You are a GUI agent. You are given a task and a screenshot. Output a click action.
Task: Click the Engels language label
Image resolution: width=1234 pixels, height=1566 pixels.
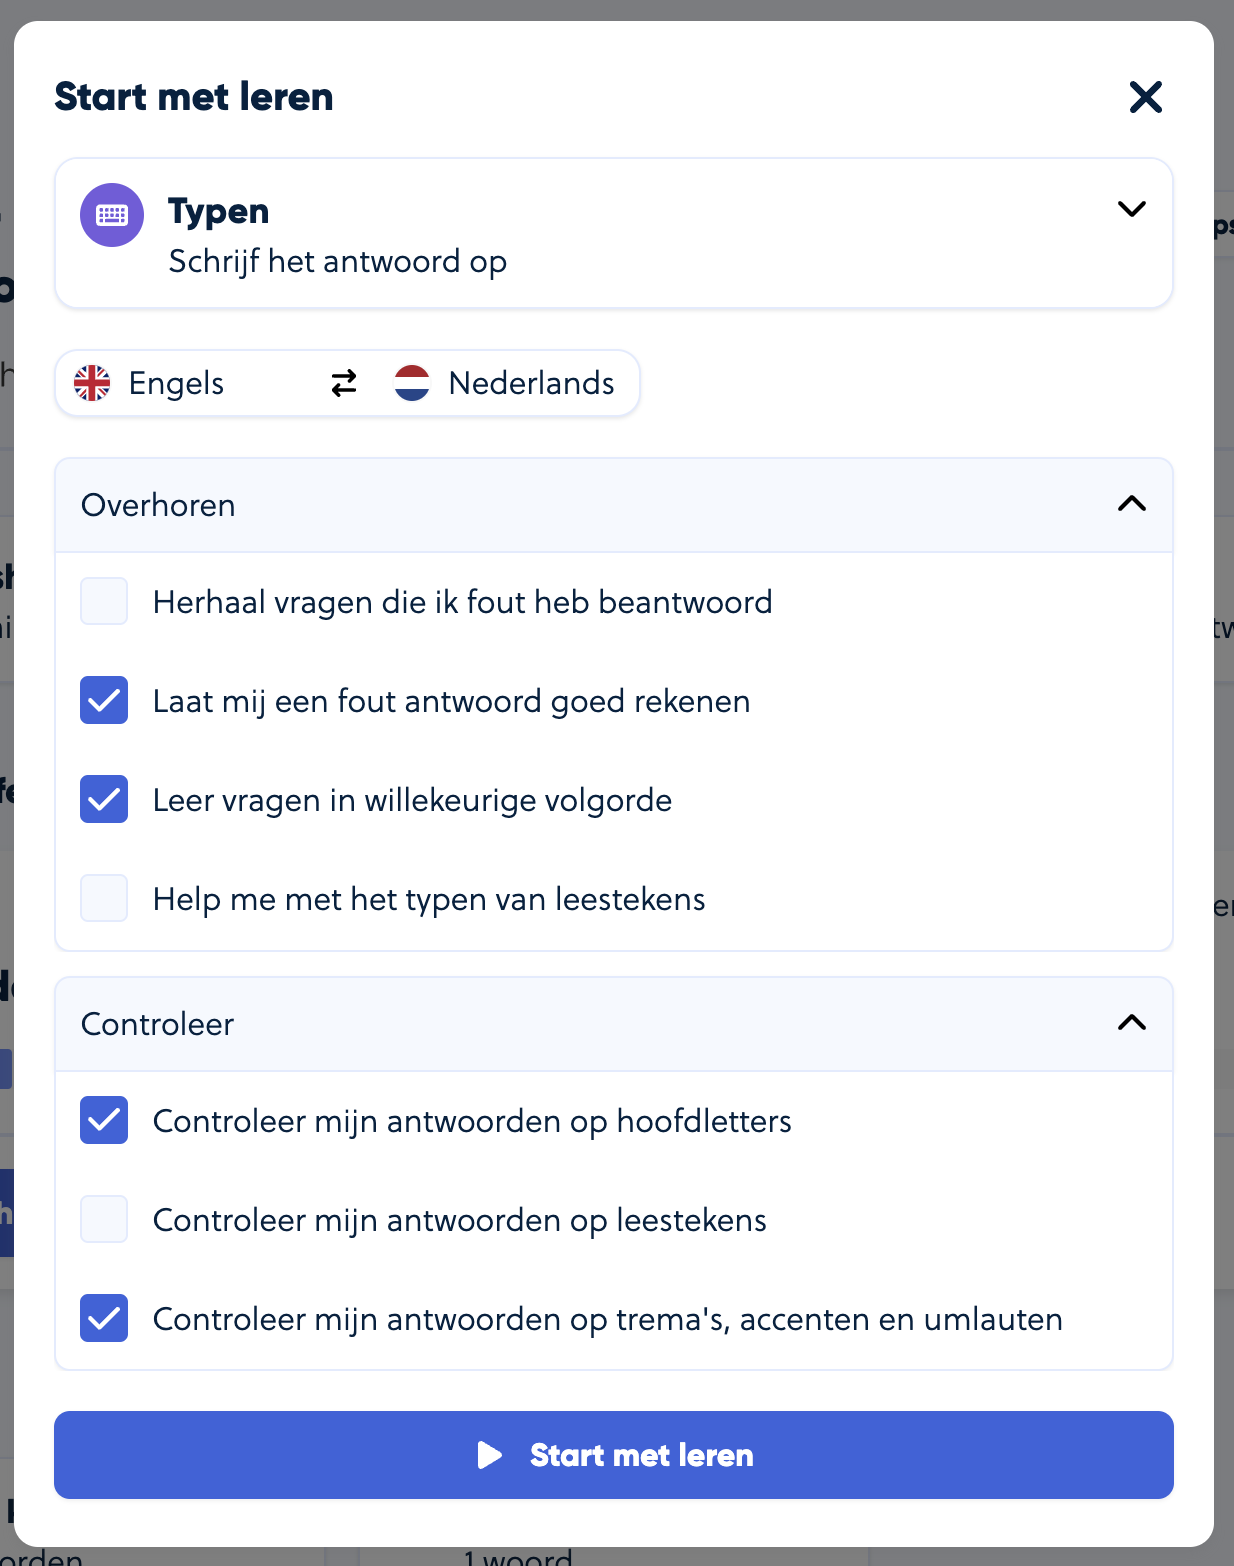pos(177,383)
